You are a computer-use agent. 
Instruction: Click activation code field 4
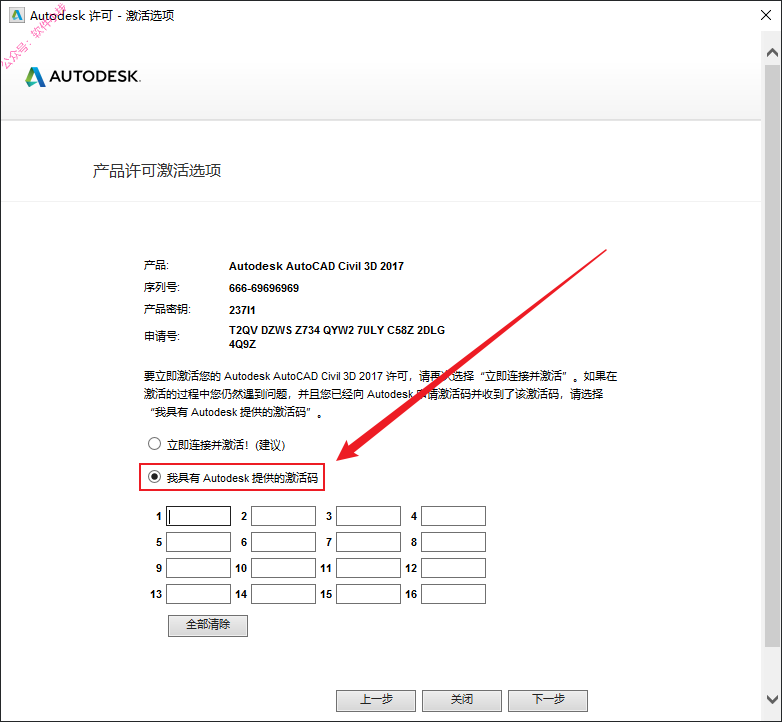pos(453,516)
